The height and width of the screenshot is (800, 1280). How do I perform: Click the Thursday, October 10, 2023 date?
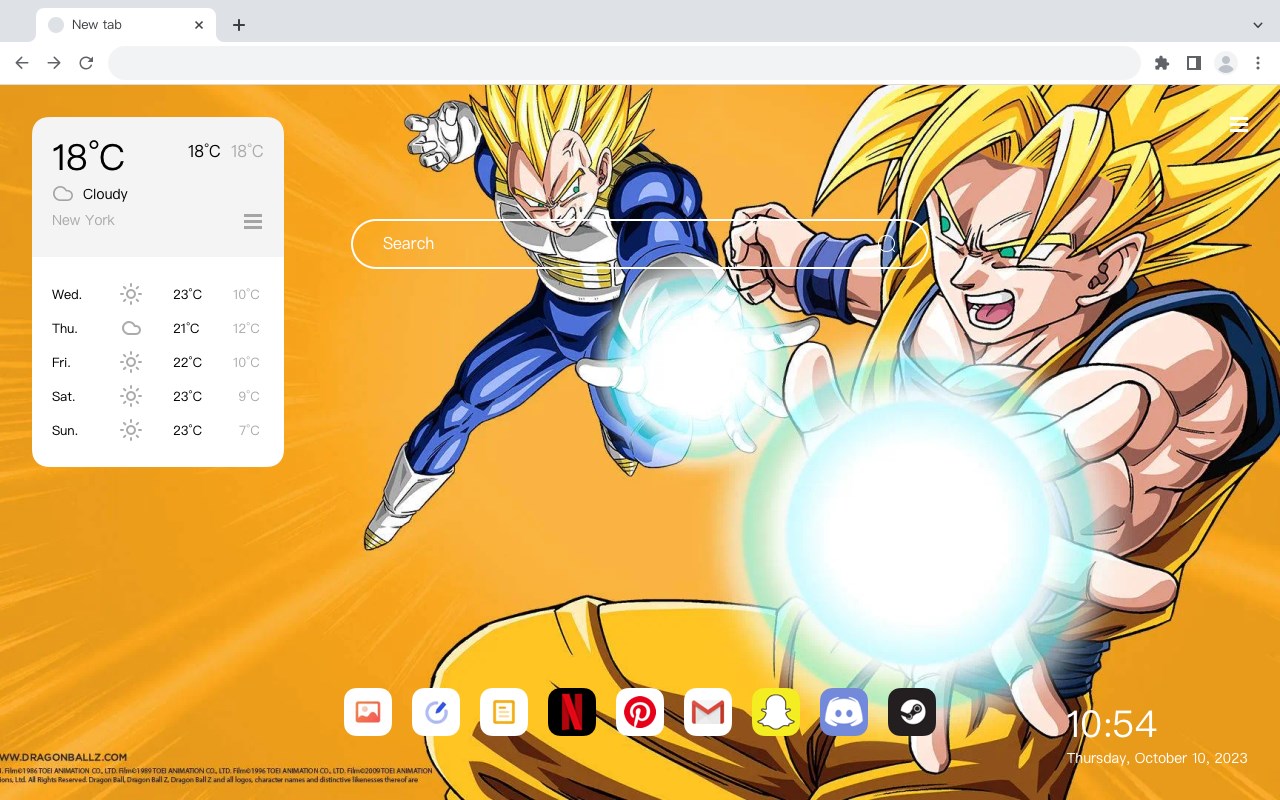coord(1157,758)
